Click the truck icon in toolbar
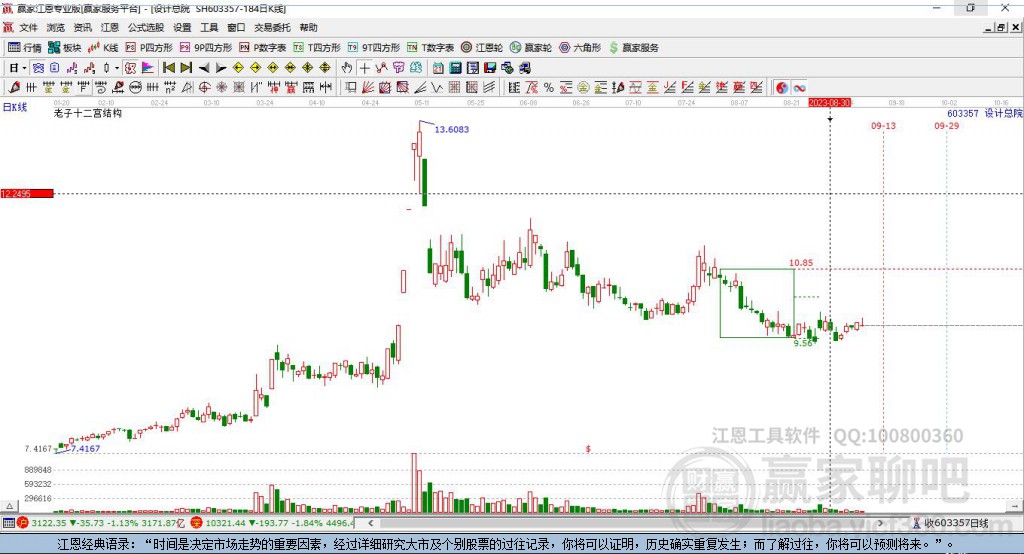The image size is (1024, 554). [524, 68]
